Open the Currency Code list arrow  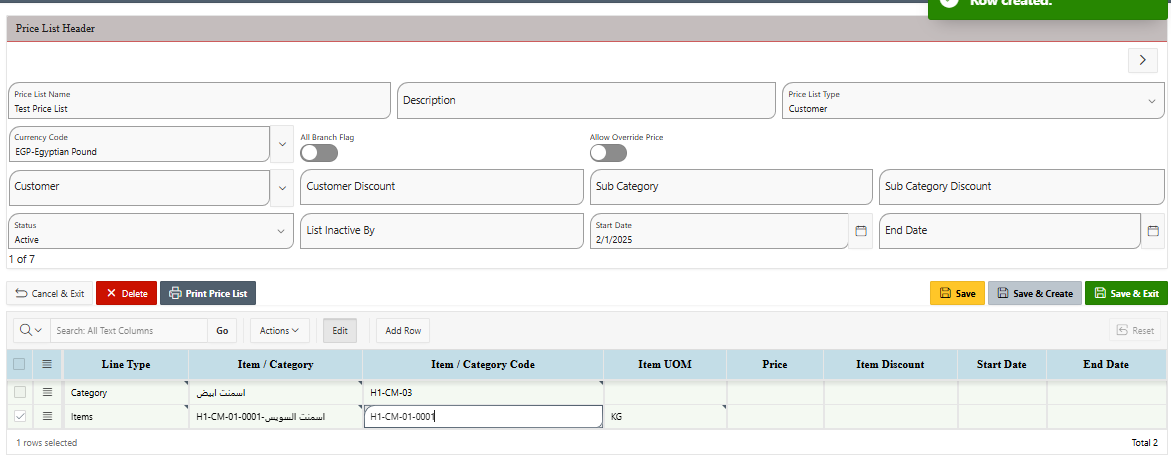pyautogui.click(x=282, y=144)
